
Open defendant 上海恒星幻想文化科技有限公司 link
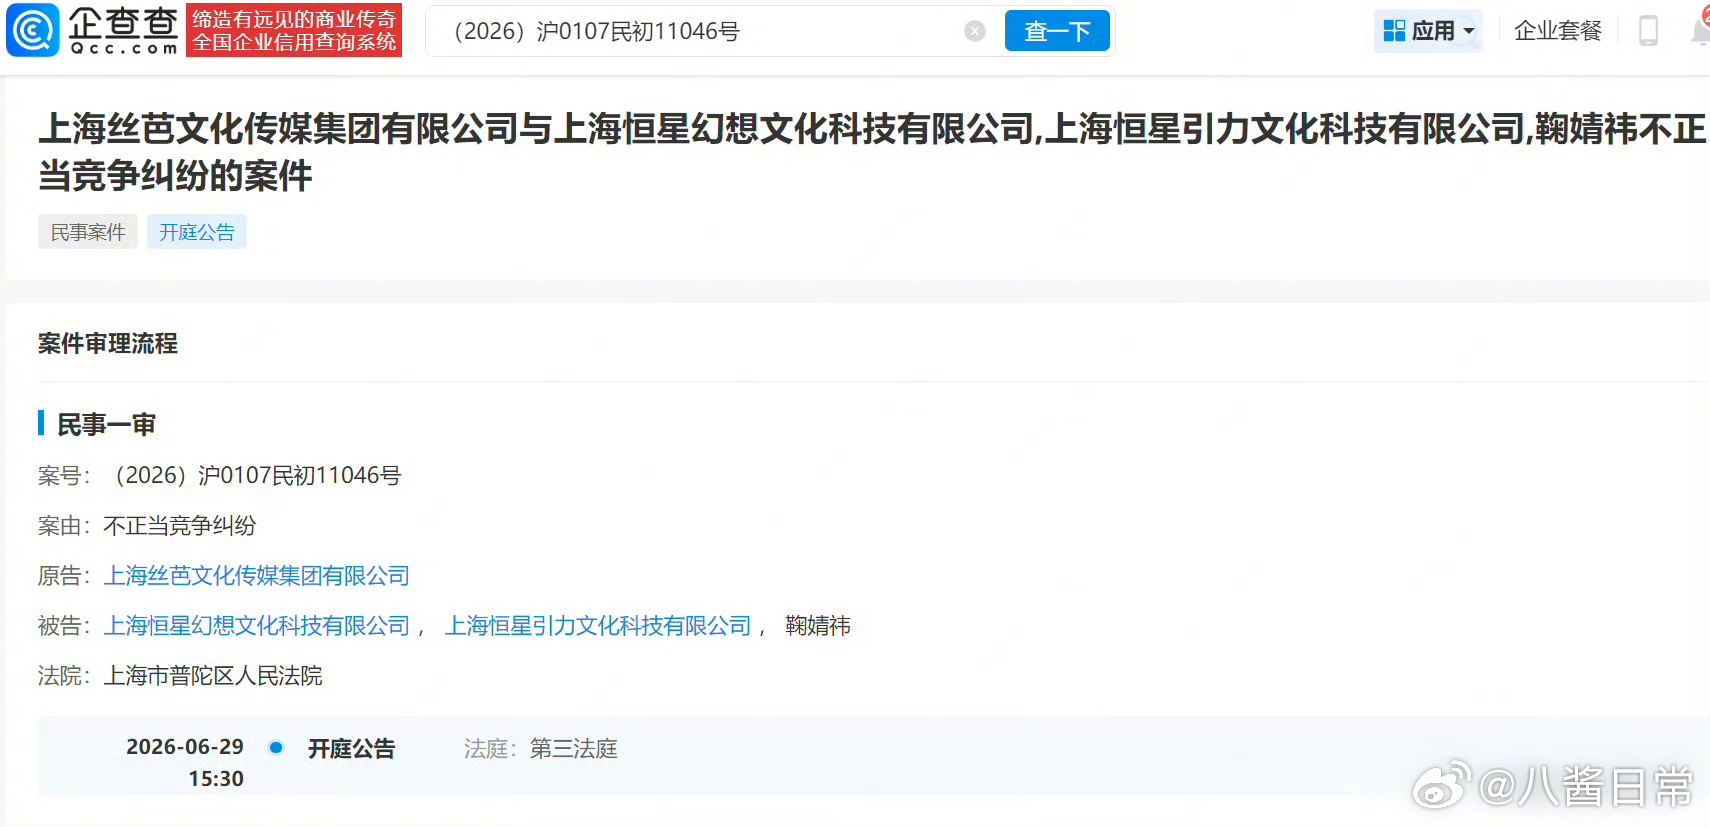257,626
